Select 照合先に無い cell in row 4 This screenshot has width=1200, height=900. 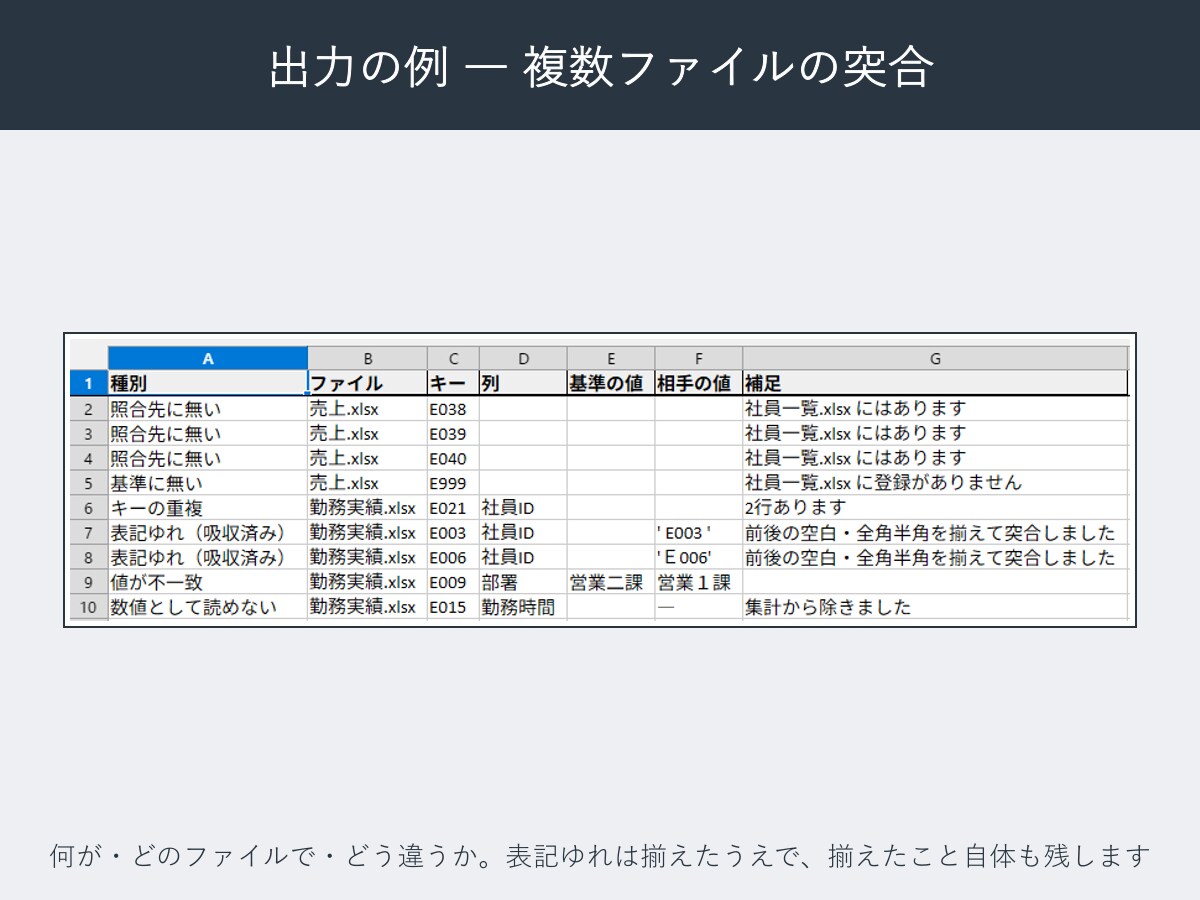[x=208, y=458]
